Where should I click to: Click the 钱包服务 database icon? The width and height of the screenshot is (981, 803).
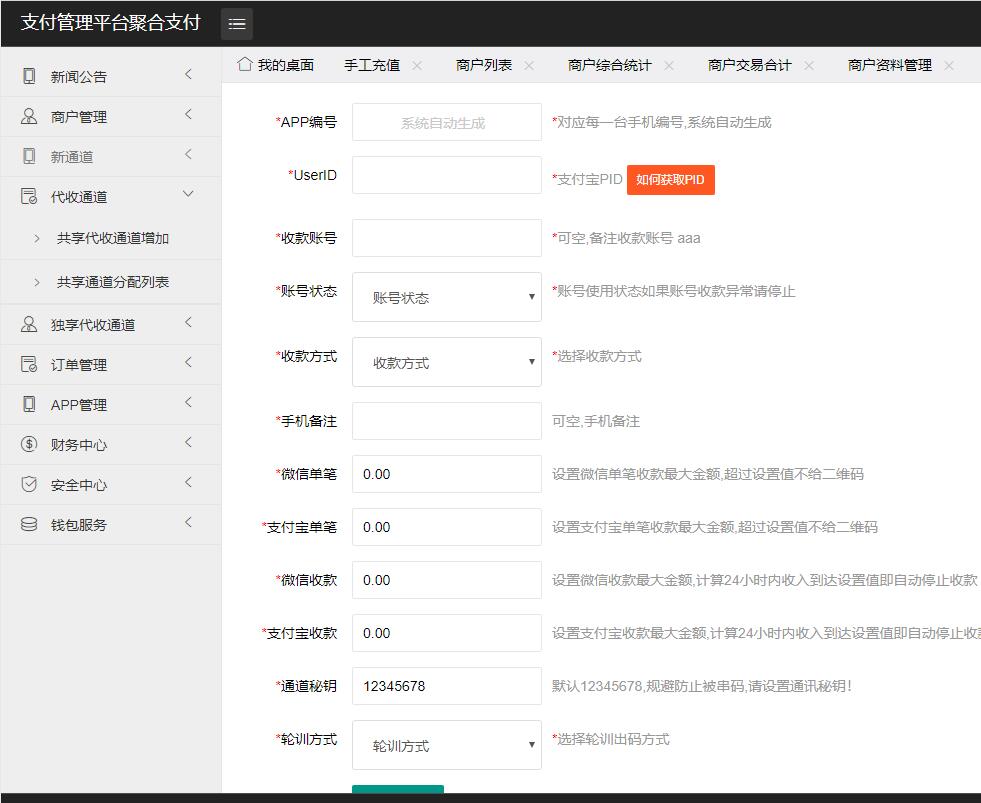click(x=29, y=524)
